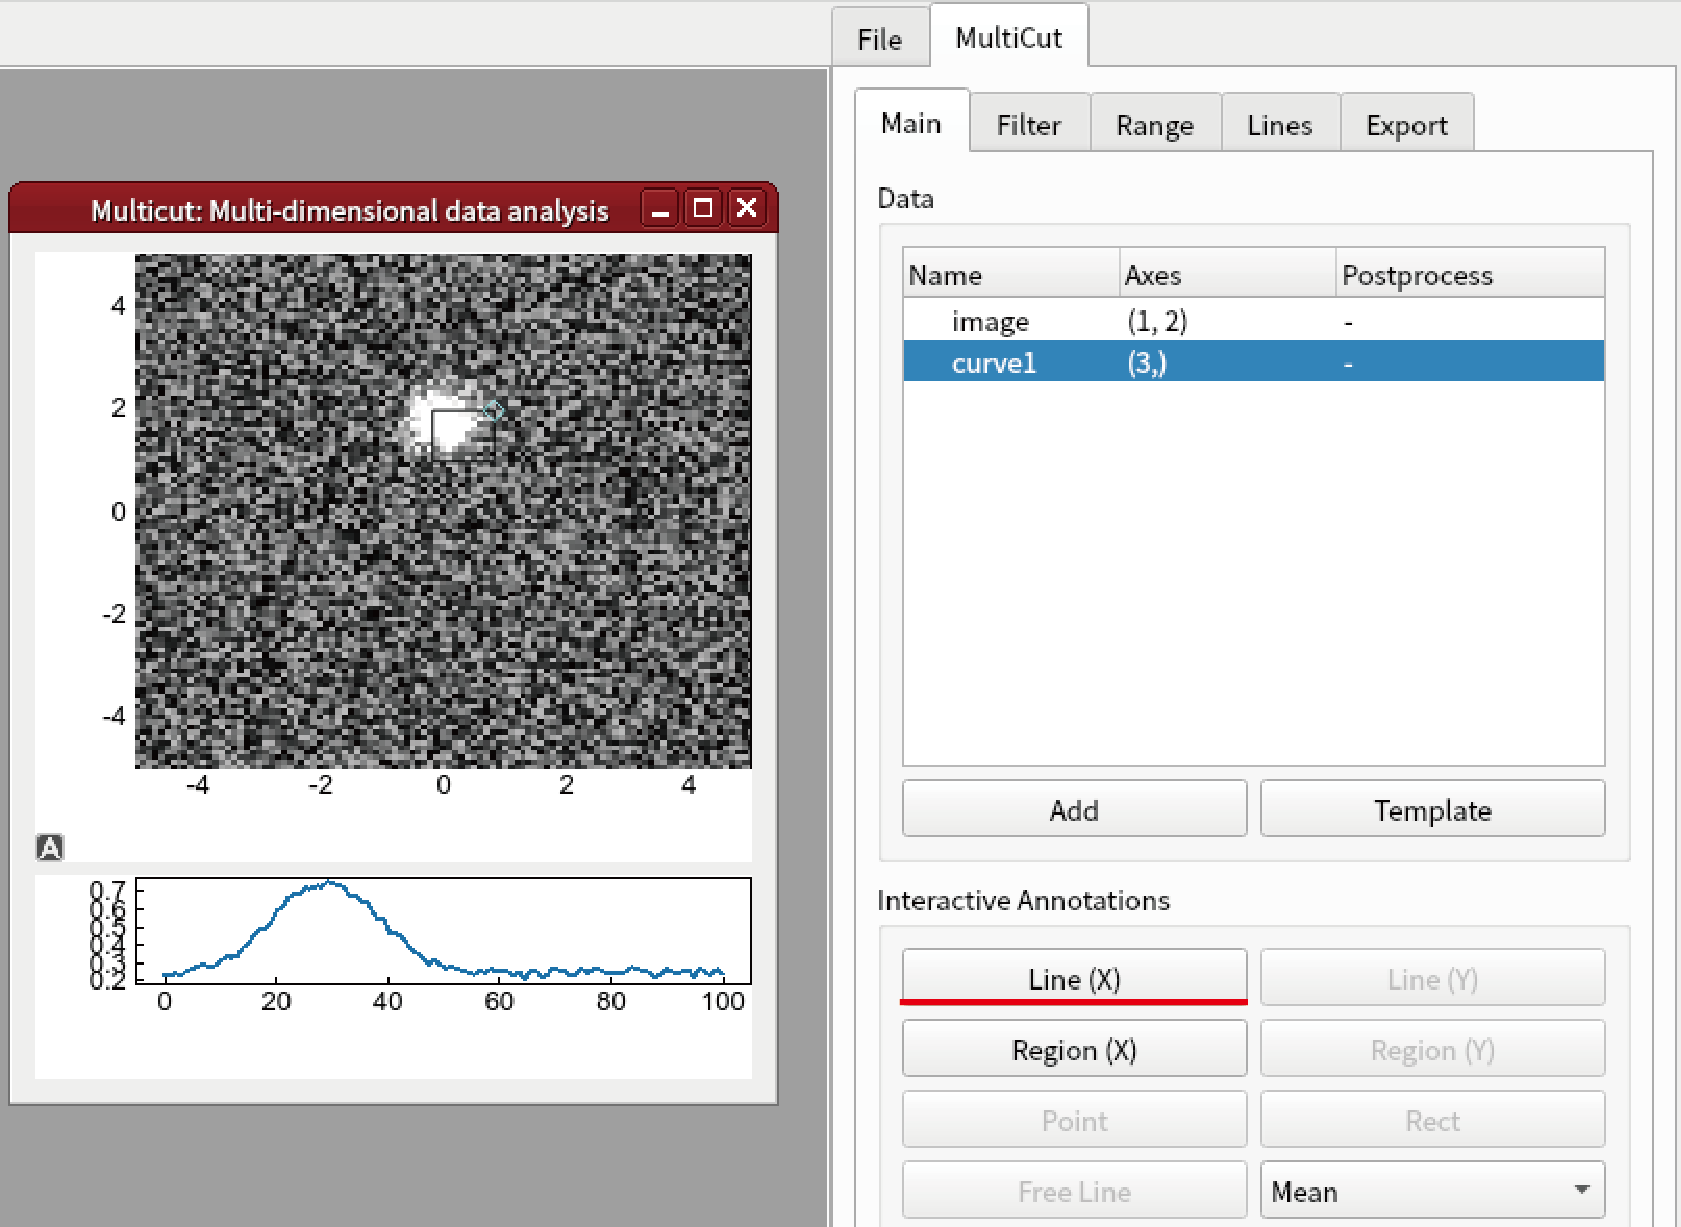
Task: Select the Main sub-tab
Action: (x=911, y=123)
